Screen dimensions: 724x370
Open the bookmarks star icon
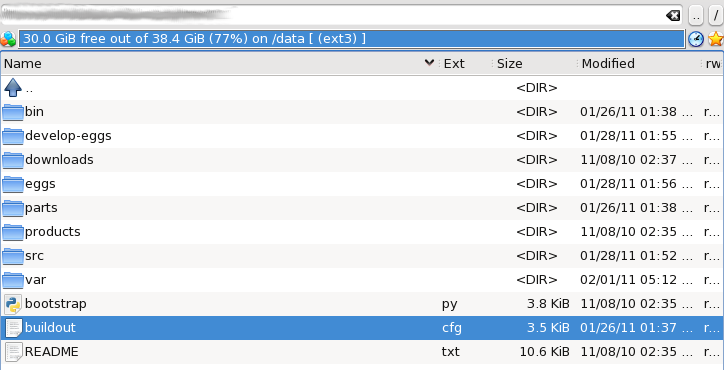[716, 39]
